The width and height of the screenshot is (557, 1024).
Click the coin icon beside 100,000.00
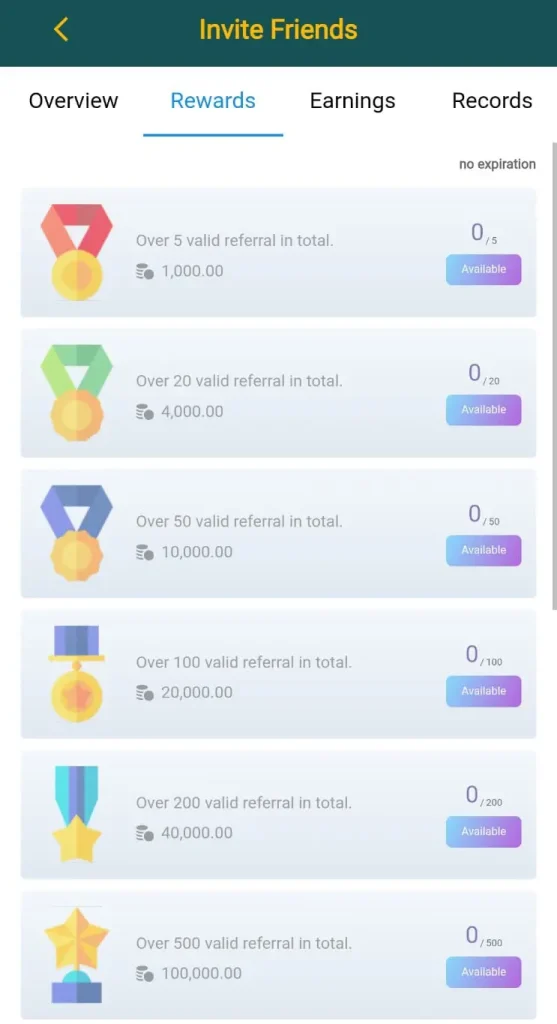[144, 973]
